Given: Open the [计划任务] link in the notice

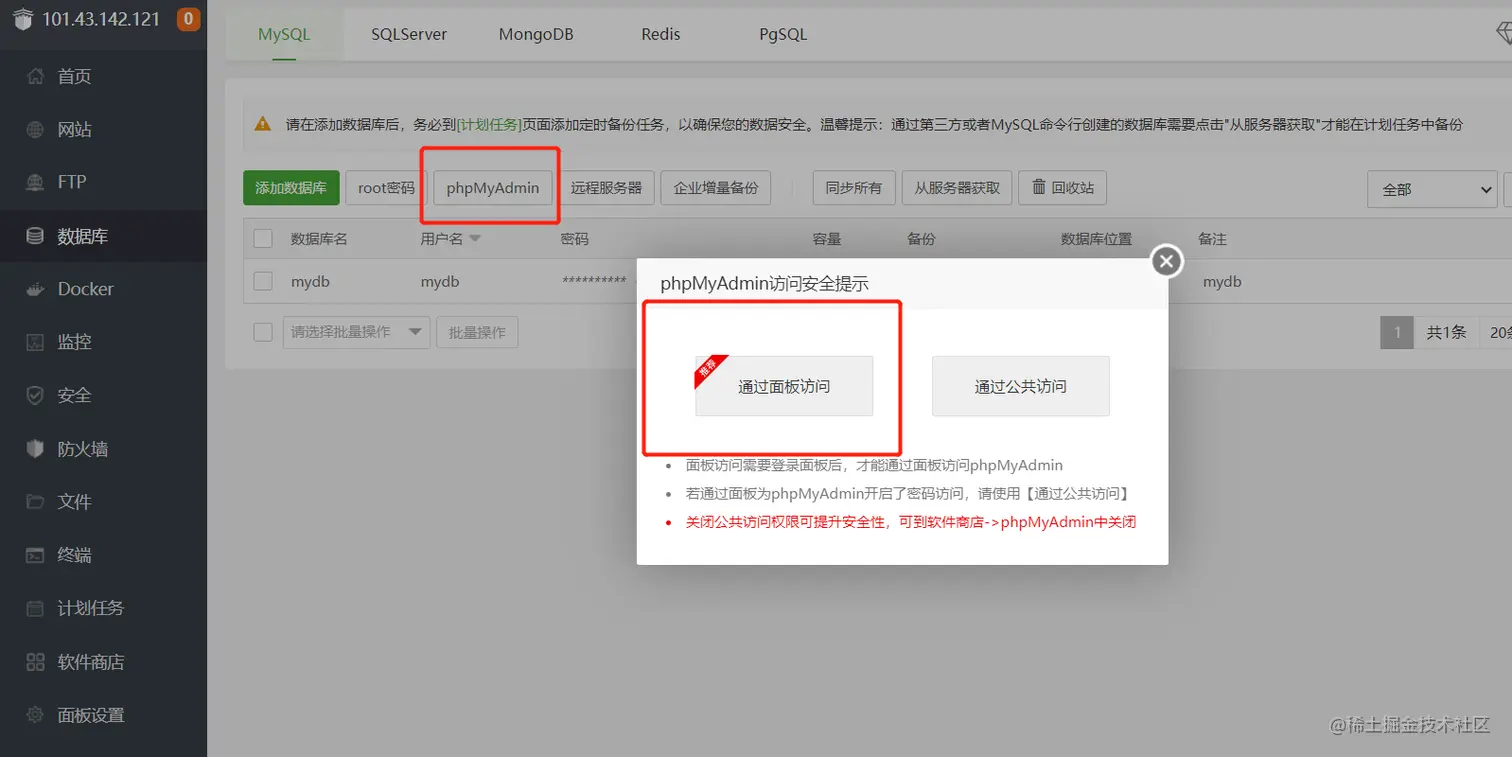Looking at the screenshot, I should coord(490,125).
